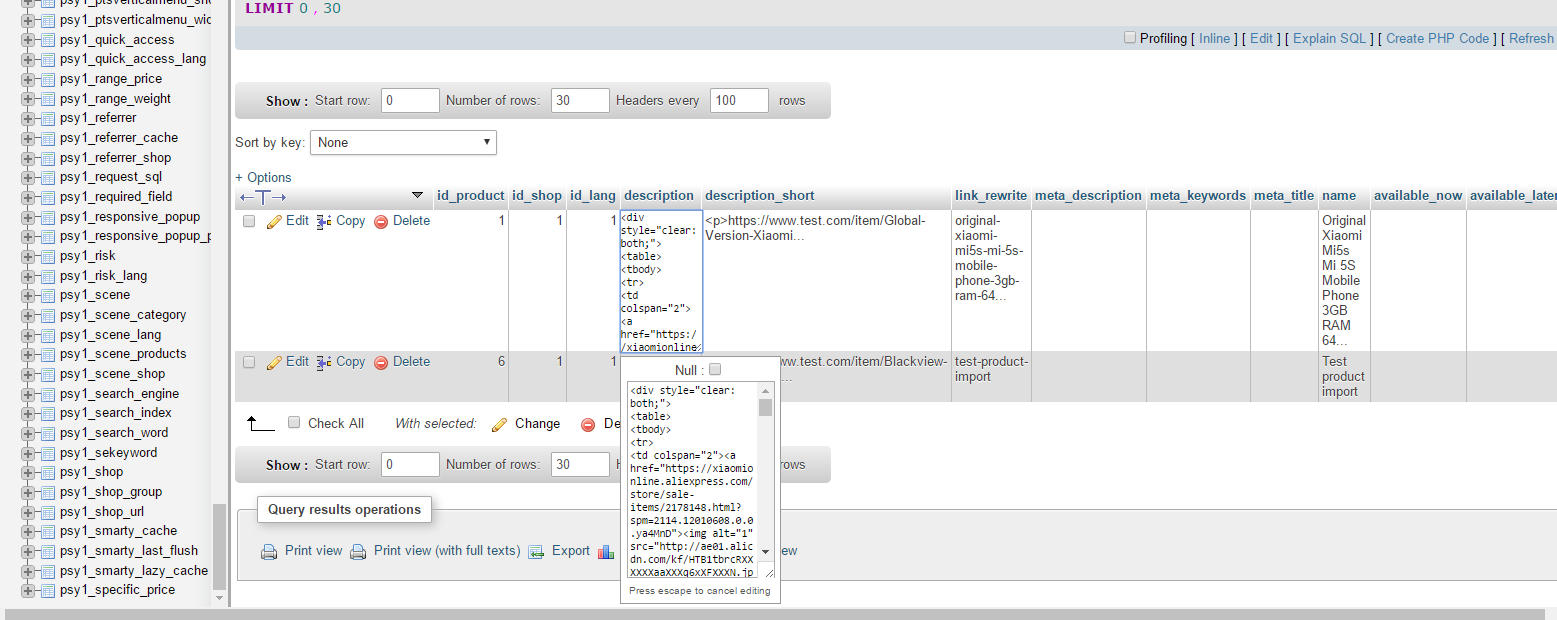Click the red Delete icon in the product 1 row
Screen dimensions: 1557x620
click(x=381, y=222)
